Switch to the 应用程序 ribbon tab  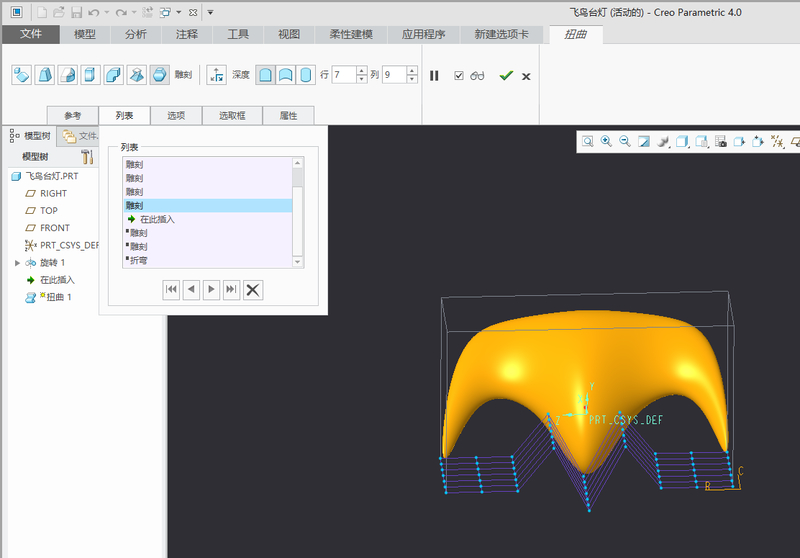(x=423, y=34)
